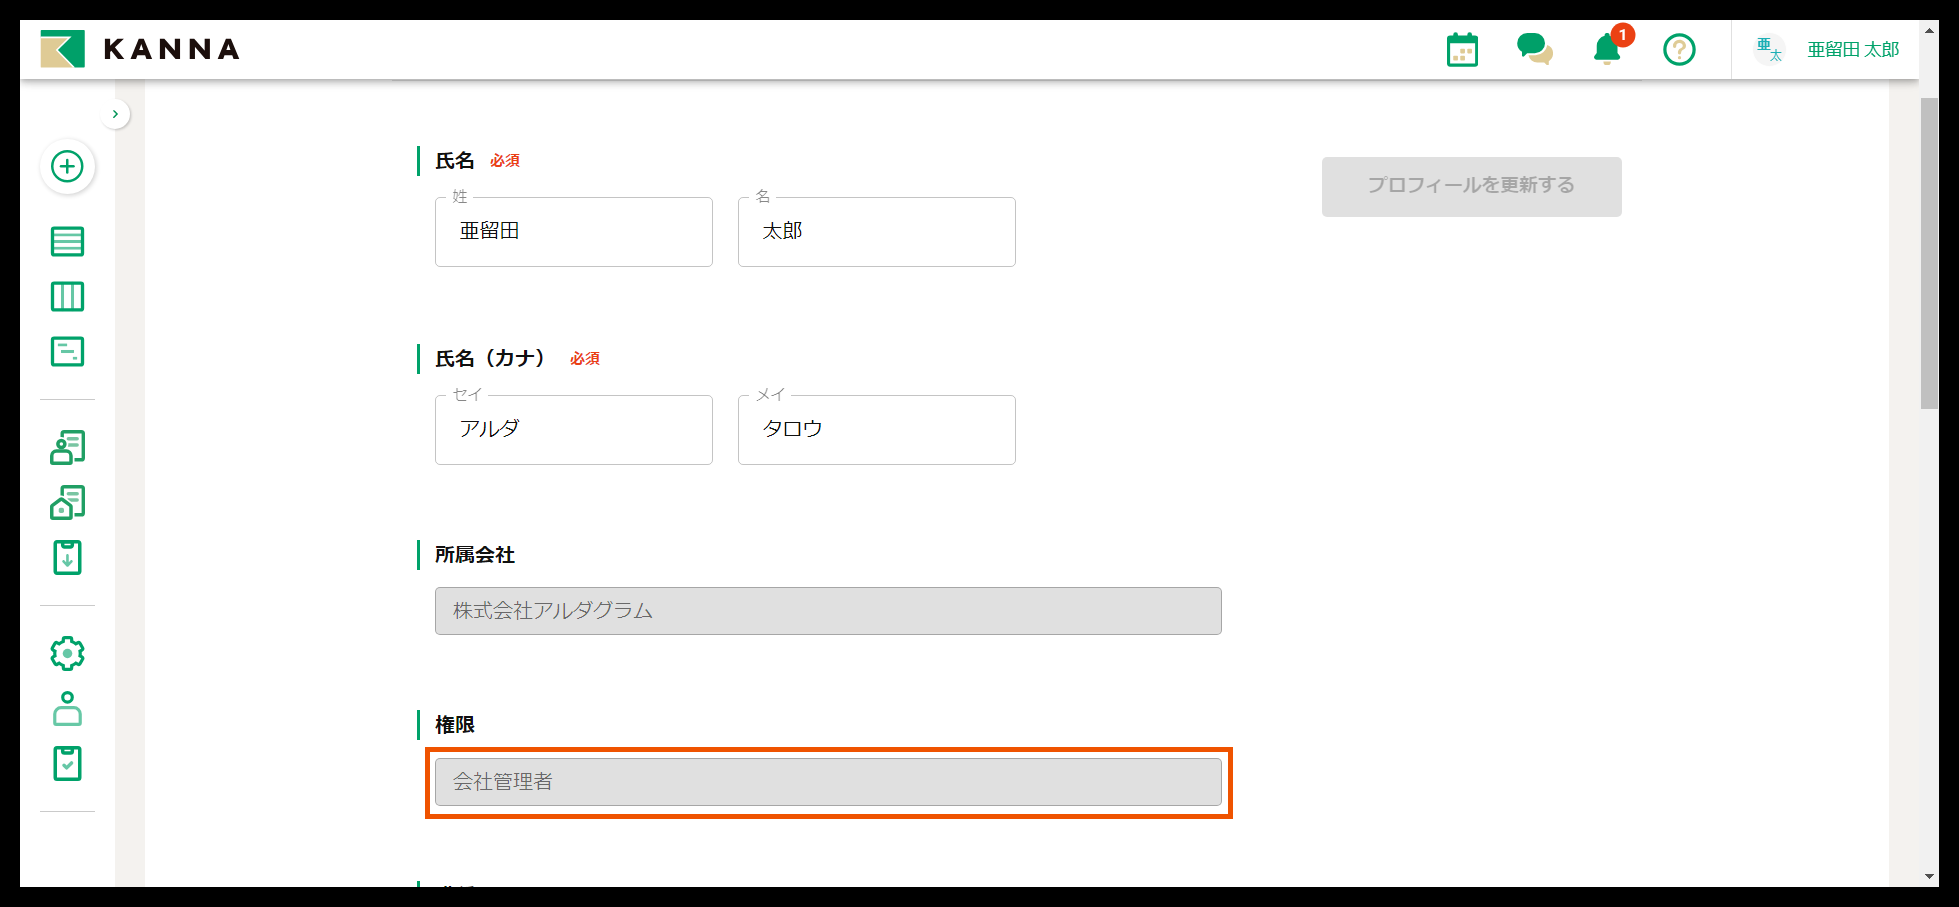Viewport: 1959px width, 907px height.
Task: Check notifications via the bell icon
Action: 1606,50
